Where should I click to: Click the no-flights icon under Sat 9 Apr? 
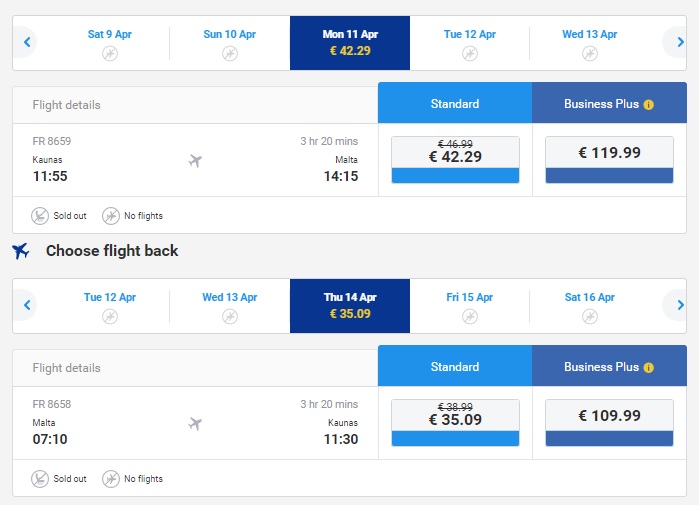pos(110,54)
